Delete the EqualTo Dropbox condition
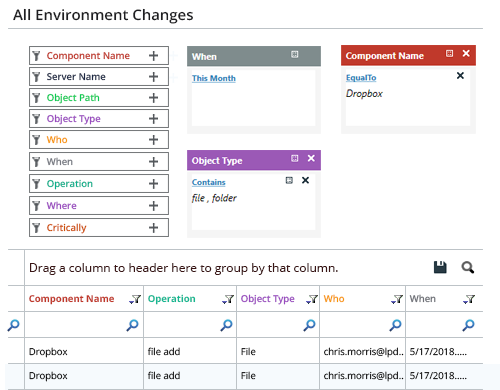This screenshot has height=390, width=500. pyautogui.click(x=460, y=76)
